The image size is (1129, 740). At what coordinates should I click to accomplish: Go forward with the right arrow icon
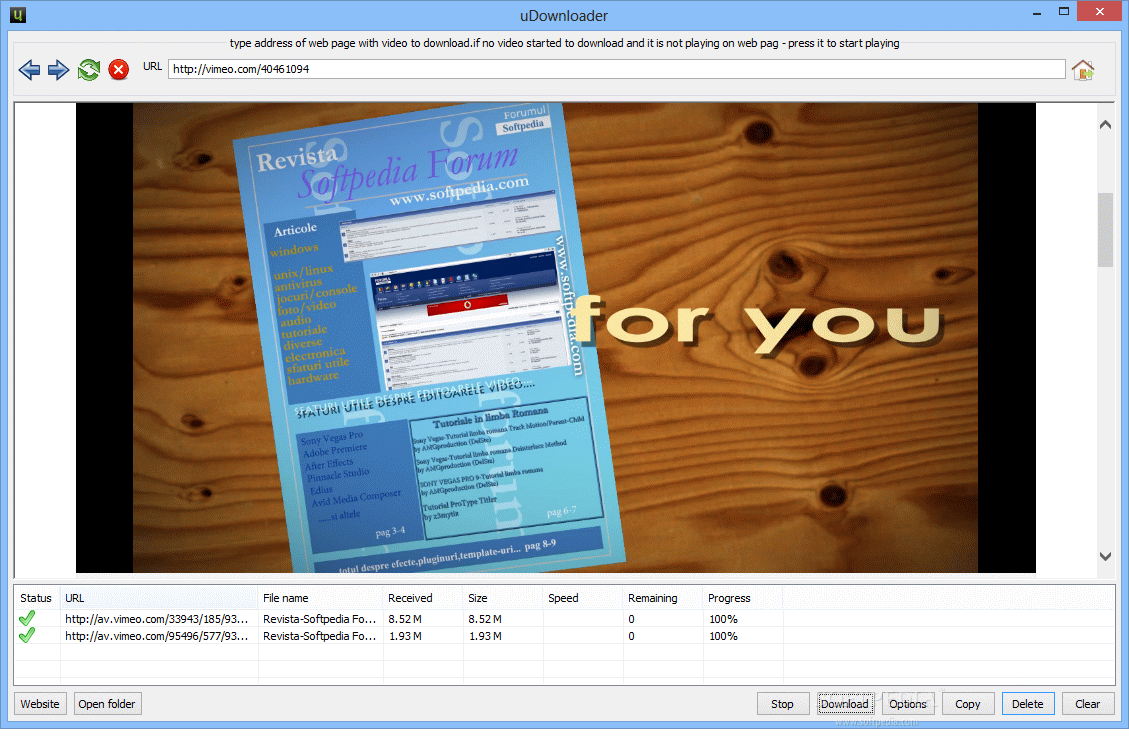point(58,70)
